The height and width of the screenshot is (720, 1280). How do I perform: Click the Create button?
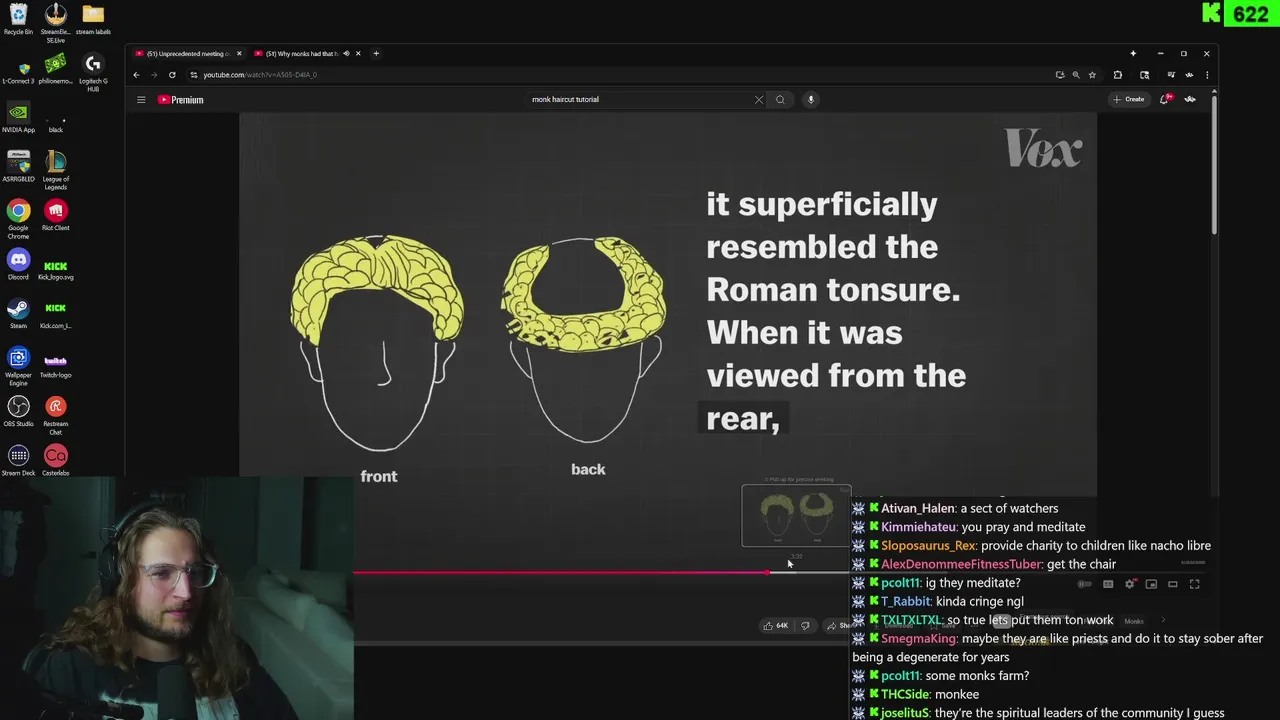tap(1129, 99)
